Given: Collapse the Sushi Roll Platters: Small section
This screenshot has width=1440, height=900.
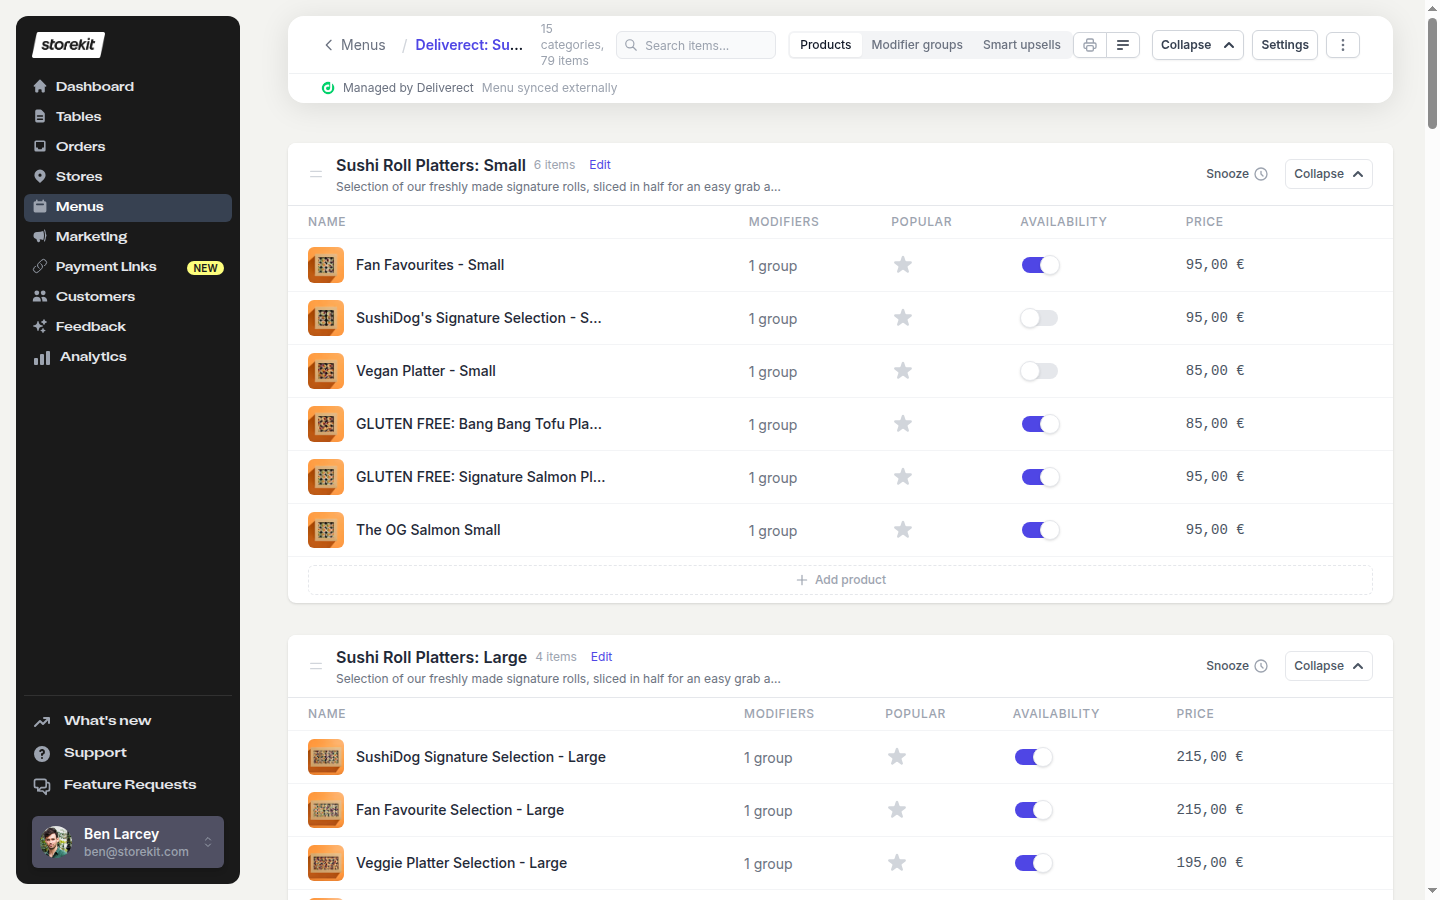Looking at the screenshot, I should (x=1328, y=174).
